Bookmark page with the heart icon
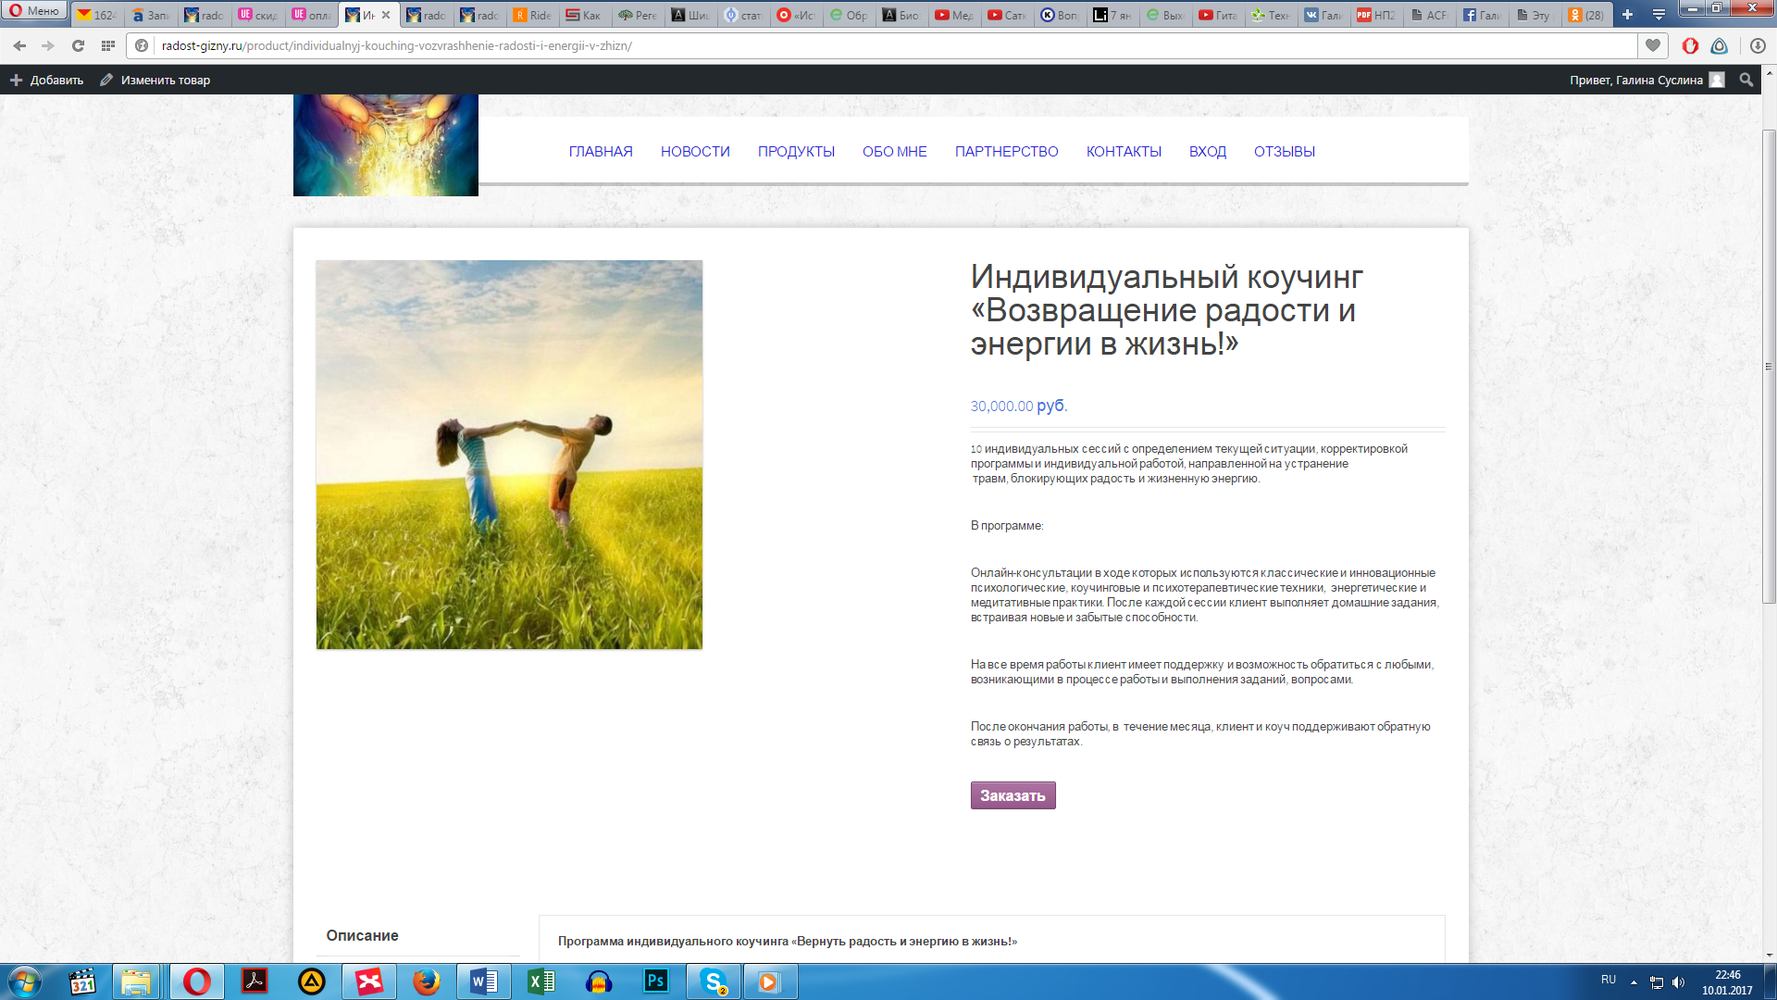Viewport: 1777px width, 1000px height. coord(1652,46)
